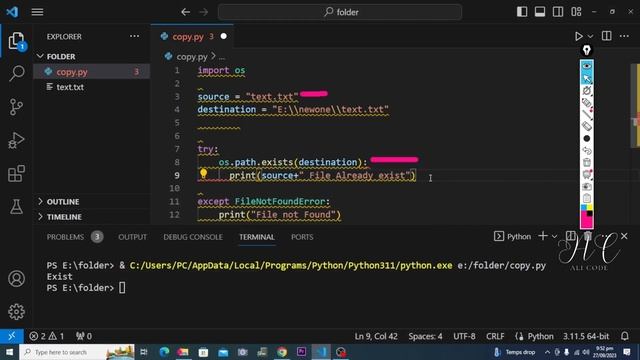Open the brush size dot in drawing toolbar

(587, 138)
